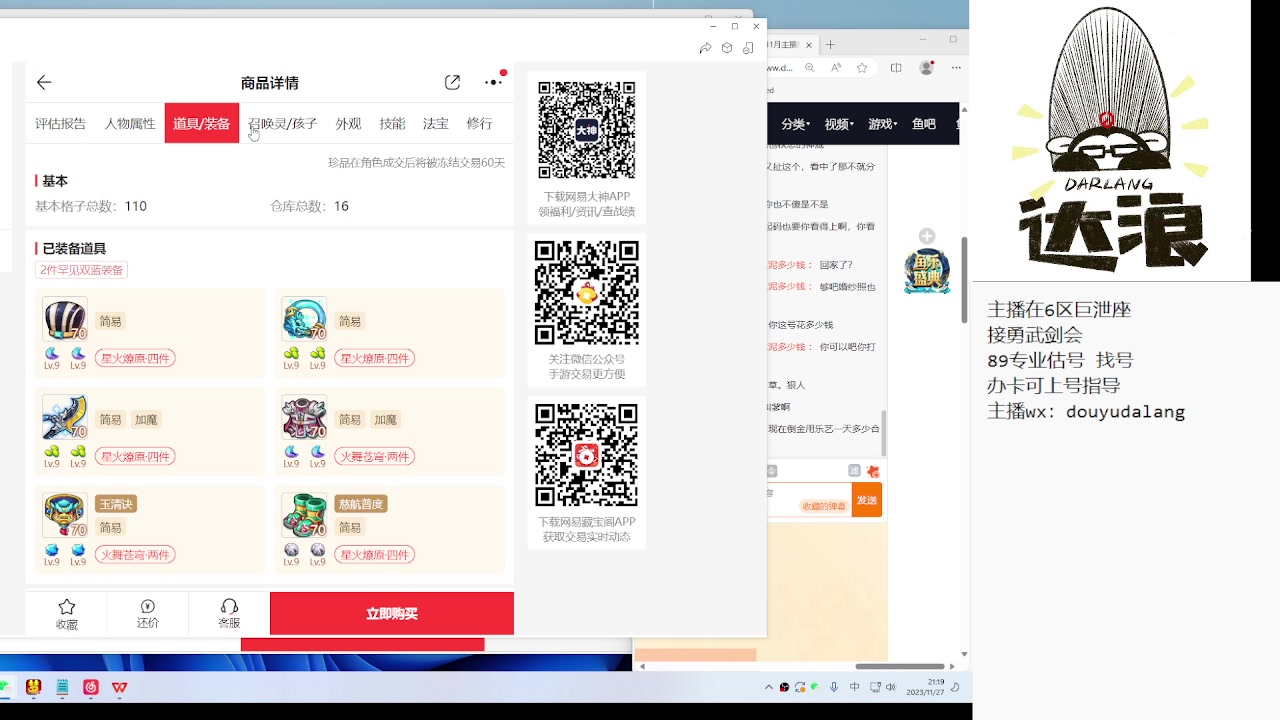Image resolution: width=1280 pixels, height=720 pixels.
Task: Click the 微信公众号 QR code
Action: point(587,293)
